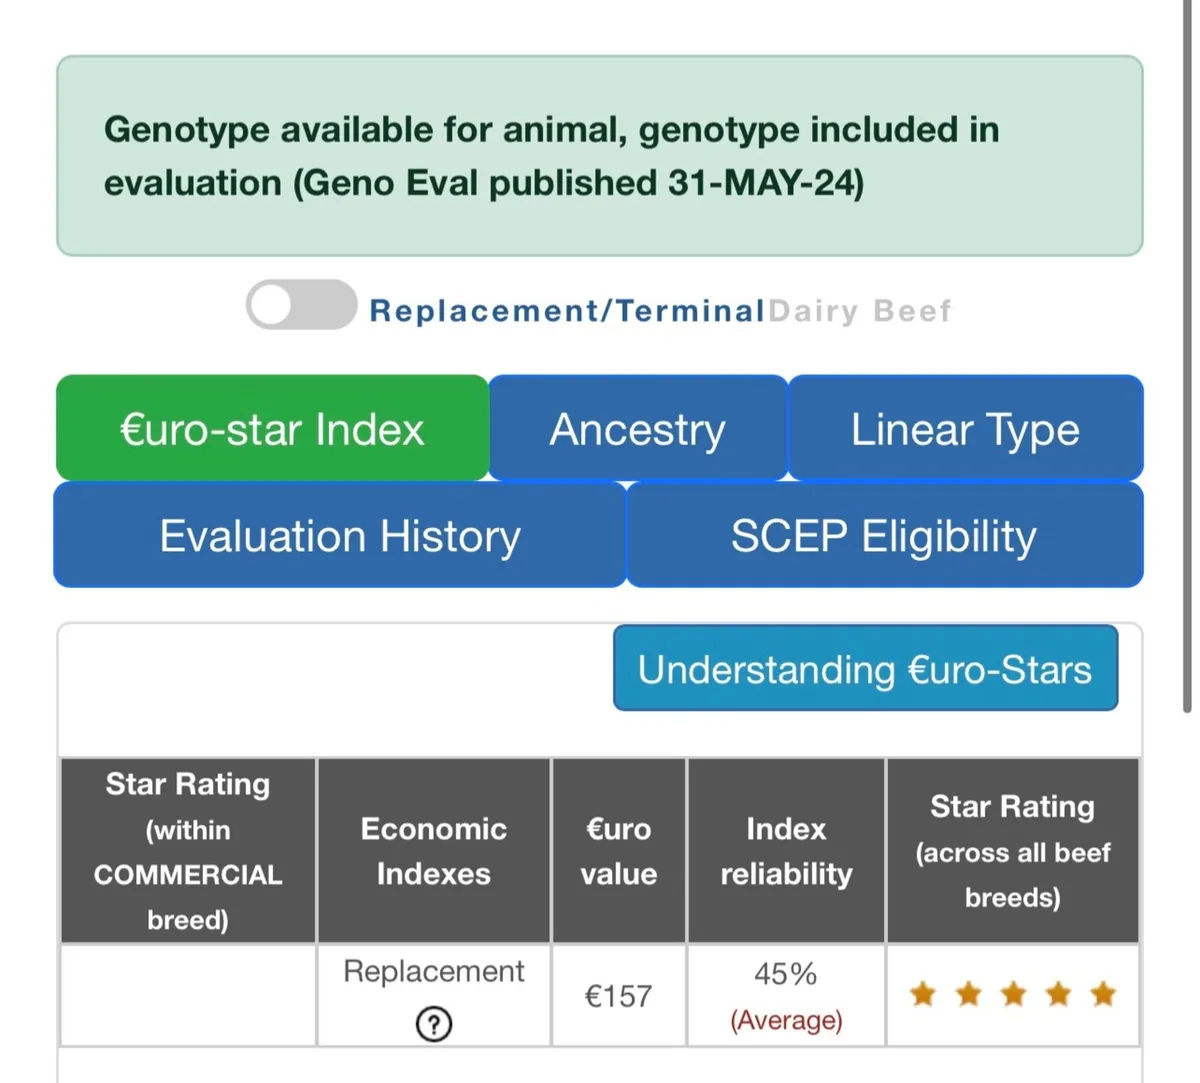1200x1083 pixels.
Task: Show the Evaluation History tab
Action: tap(340, 536)
